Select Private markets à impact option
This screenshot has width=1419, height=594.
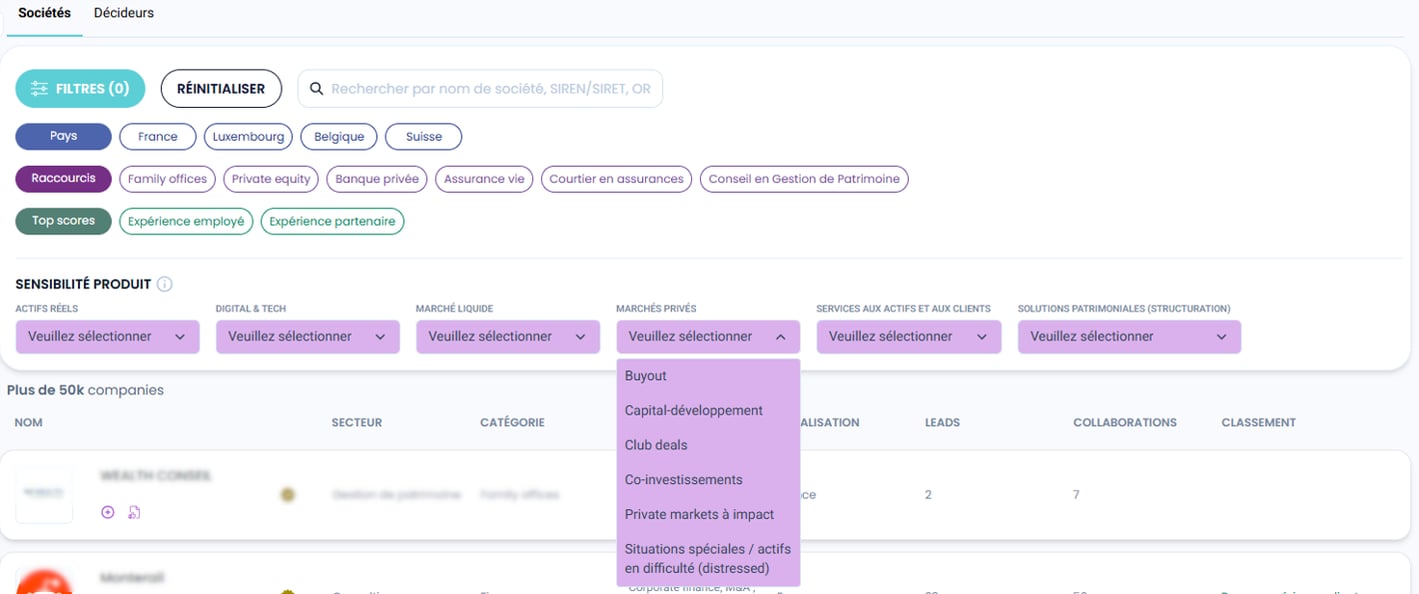click(x=699, y=514)
